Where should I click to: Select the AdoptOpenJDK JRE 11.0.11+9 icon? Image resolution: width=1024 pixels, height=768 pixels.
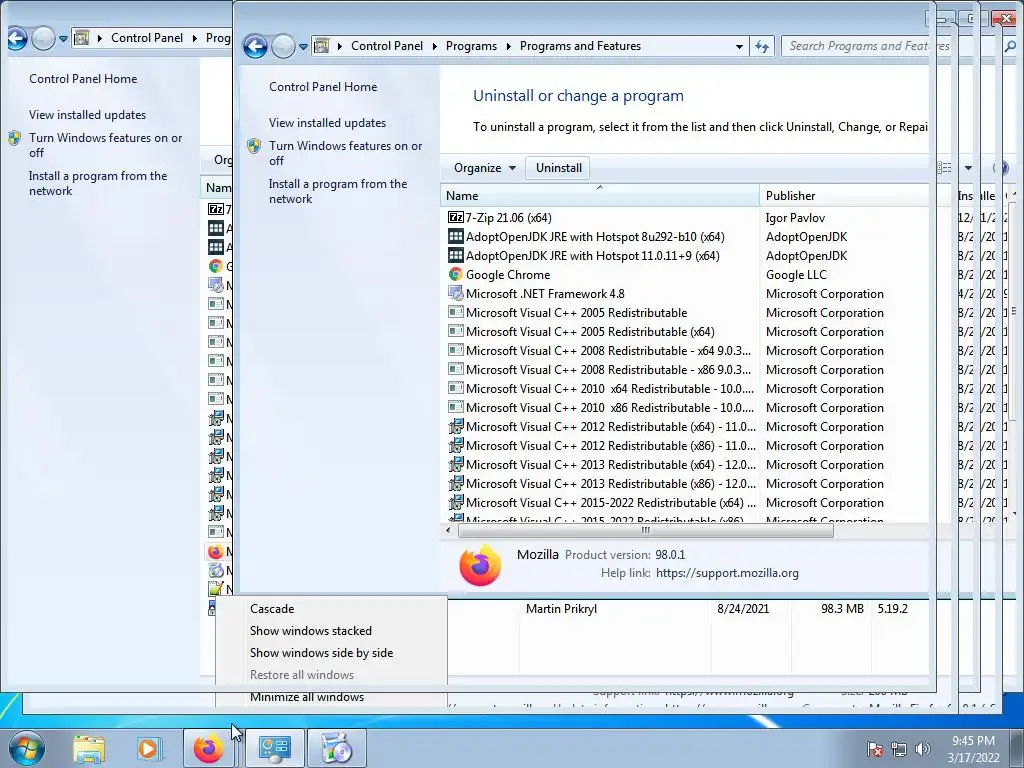pos(455,255)
